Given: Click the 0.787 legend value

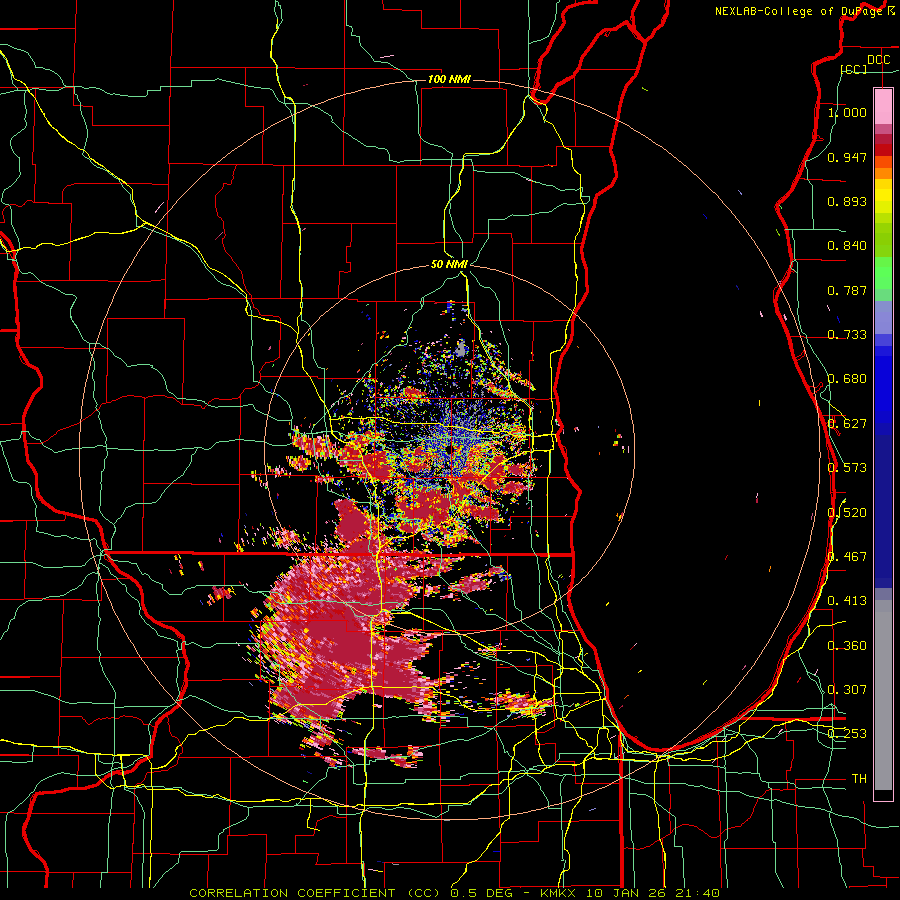Looking at the screenshot, I should pos(847,290).
